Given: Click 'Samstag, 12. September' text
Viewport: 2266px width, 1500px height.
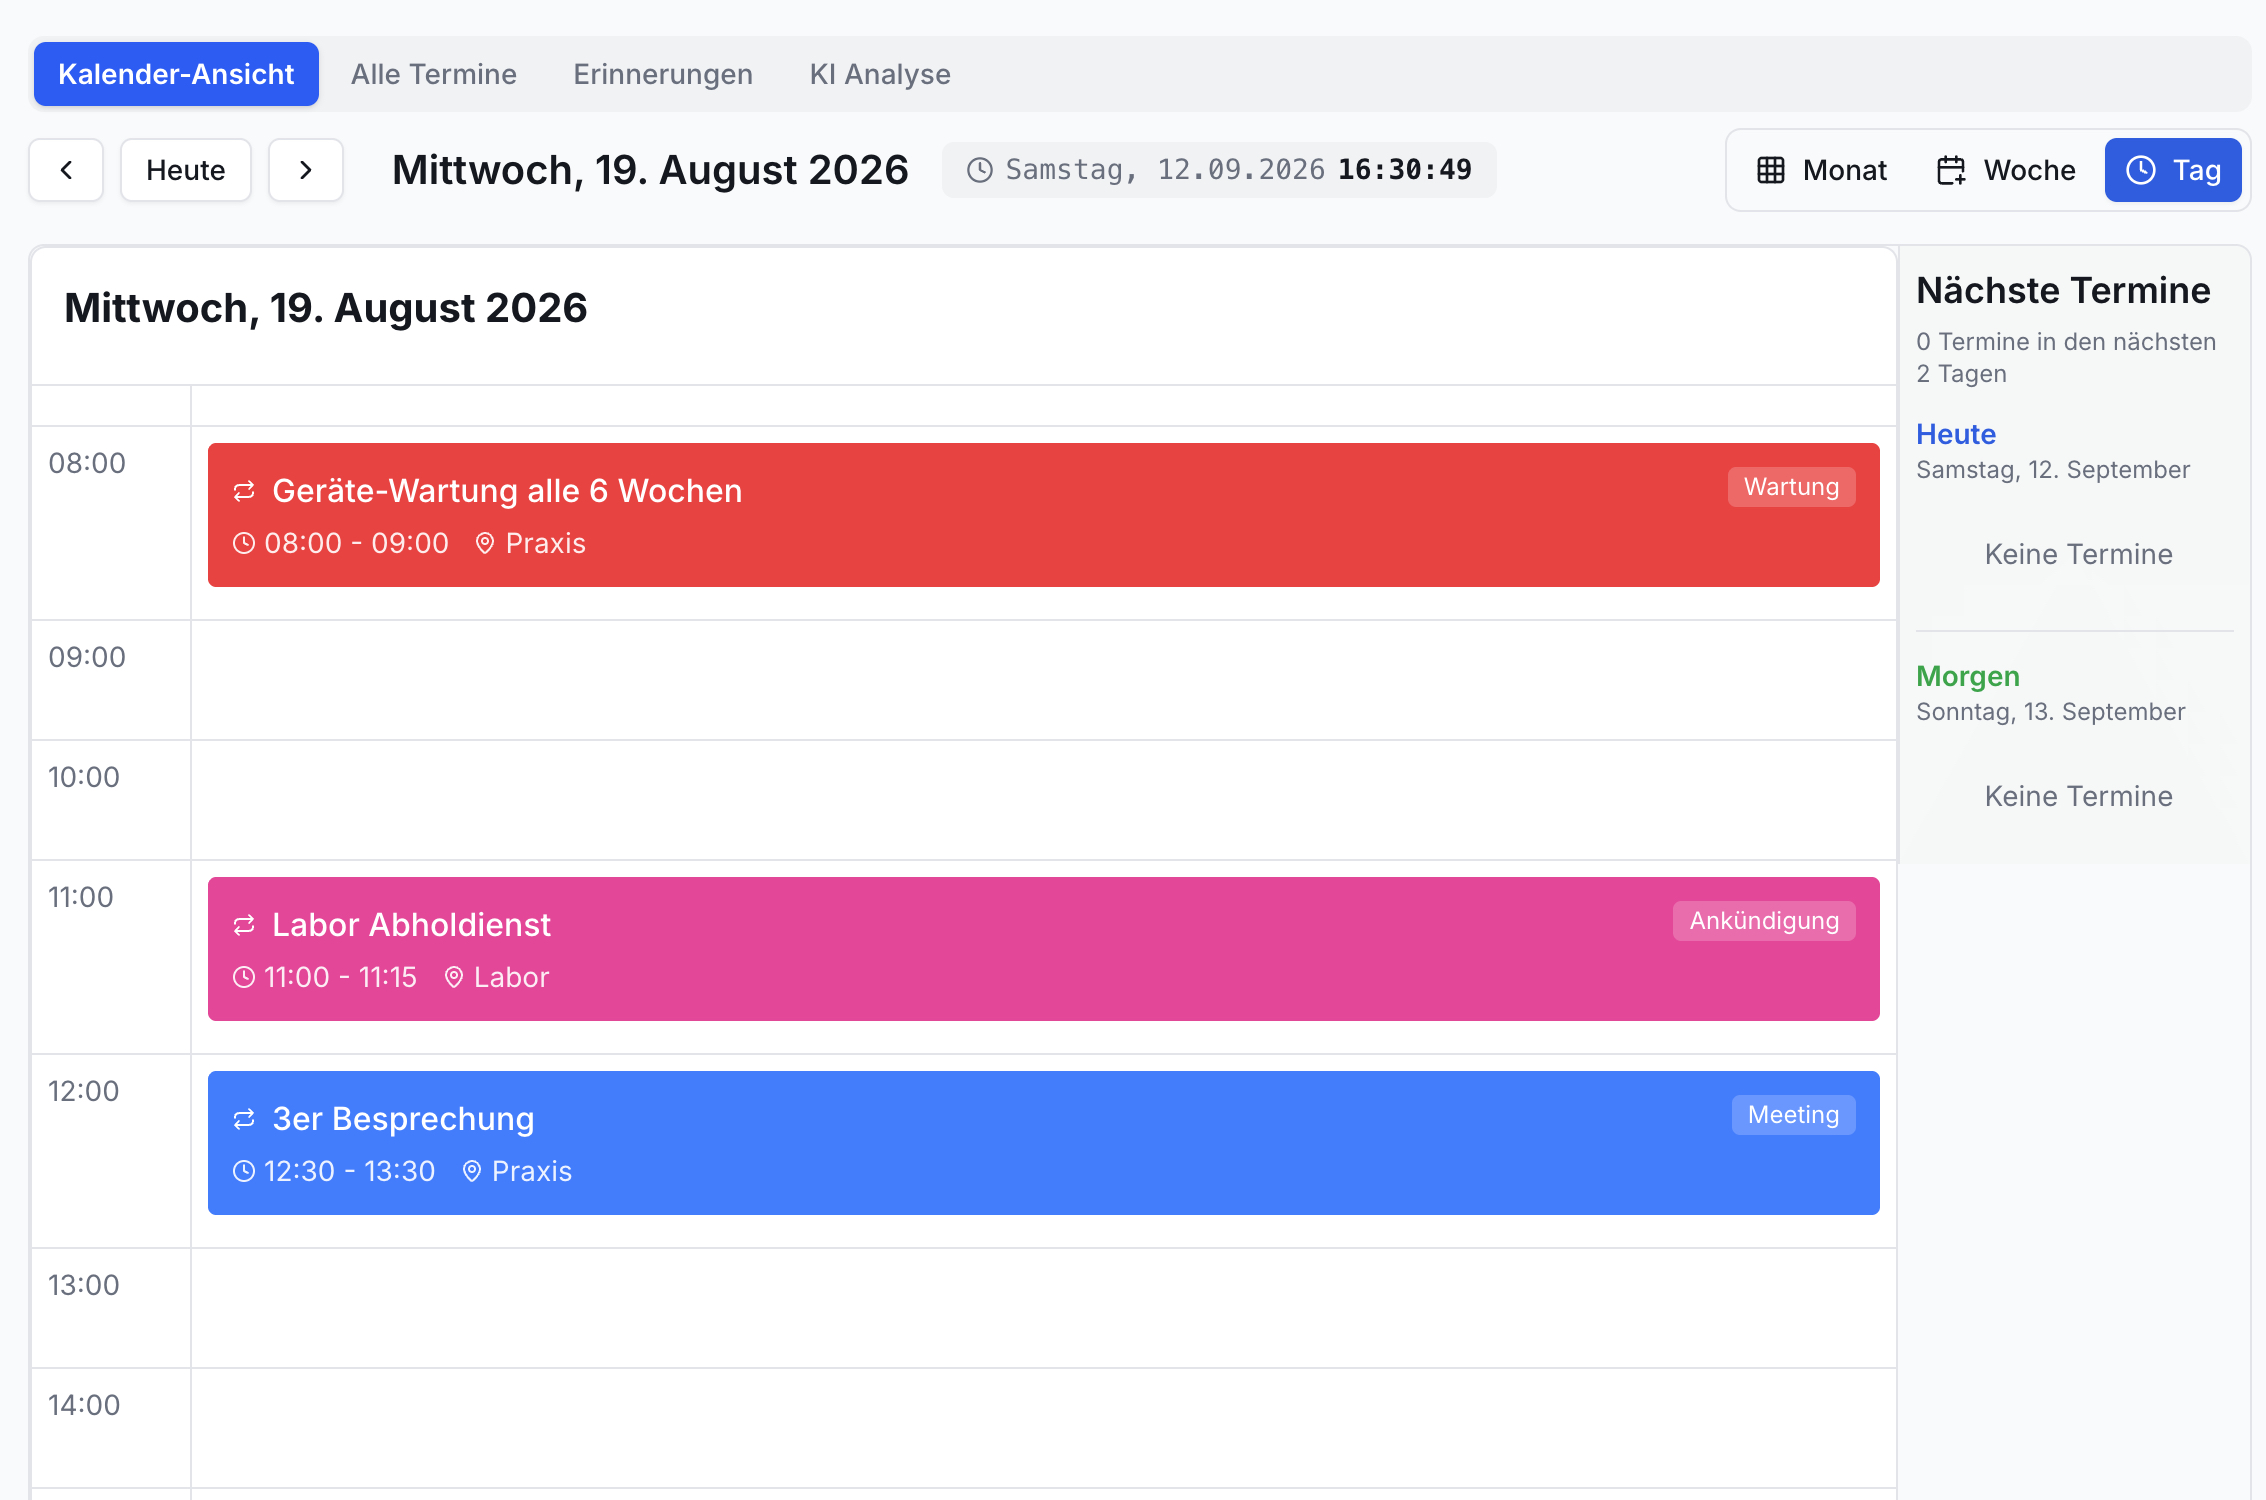Looking at the screenshot, I should (2053, 470).
